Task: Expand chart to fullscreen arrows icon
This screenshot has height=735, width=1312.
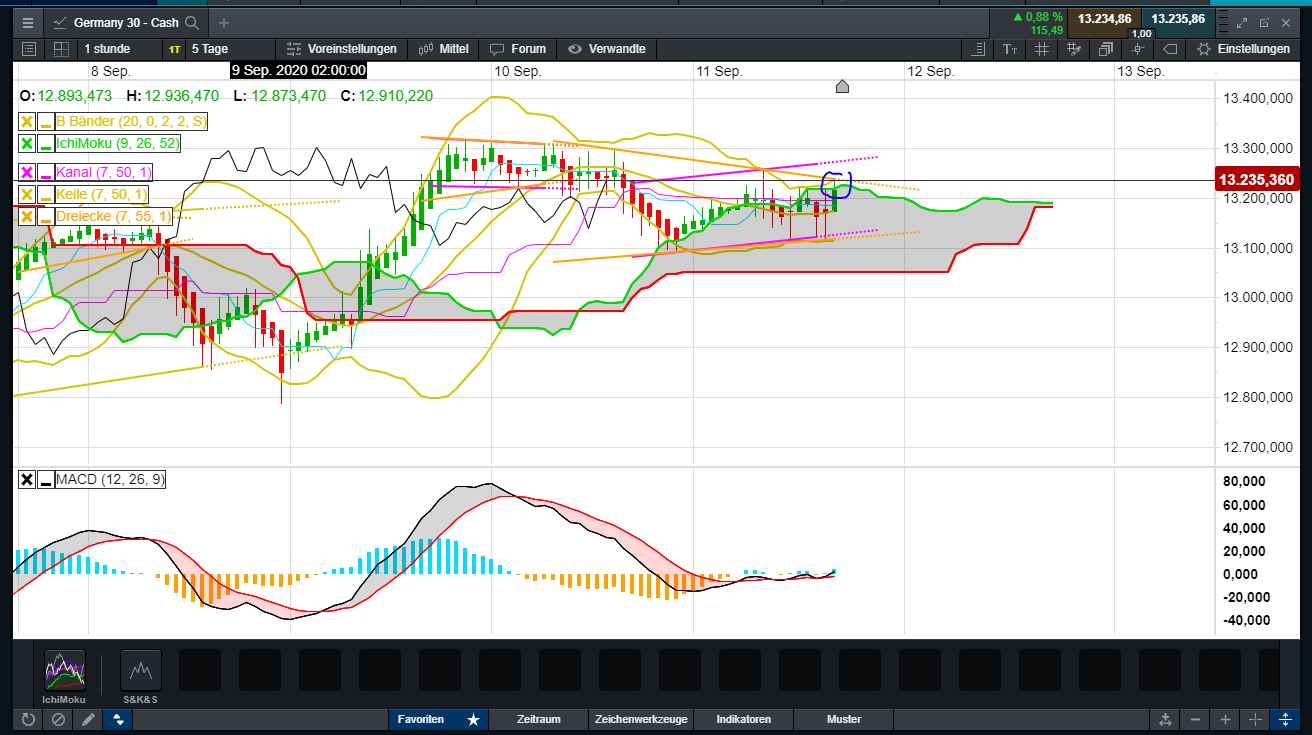Action: (1242, 22)
